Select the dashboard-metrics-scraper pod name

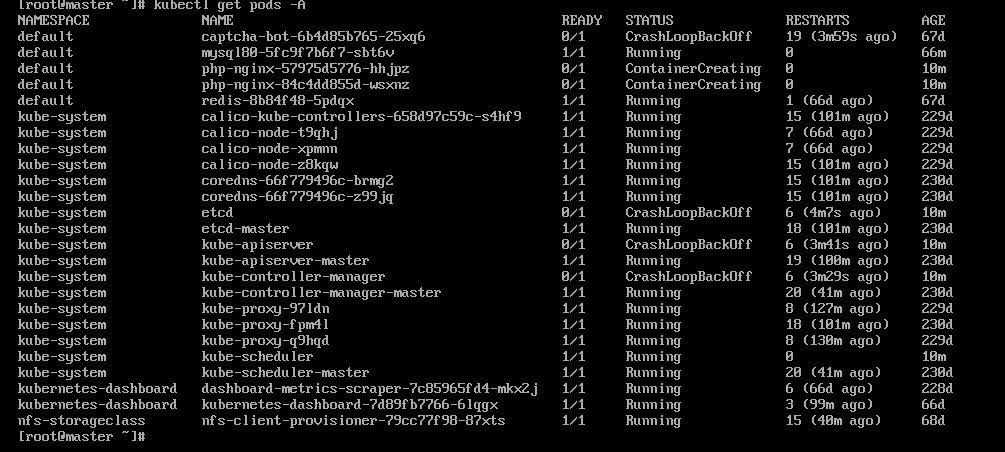point(369,388)
